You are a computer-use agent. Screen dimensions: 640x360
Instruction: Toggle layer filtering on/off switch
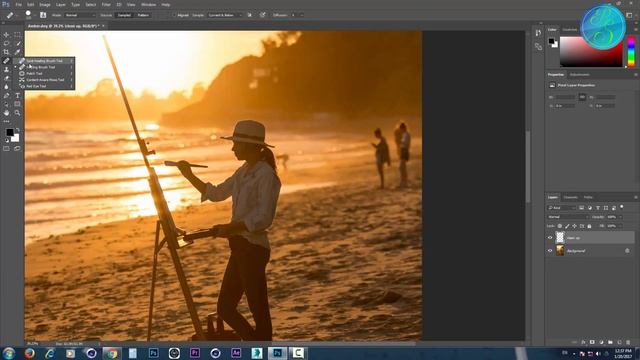622,207
